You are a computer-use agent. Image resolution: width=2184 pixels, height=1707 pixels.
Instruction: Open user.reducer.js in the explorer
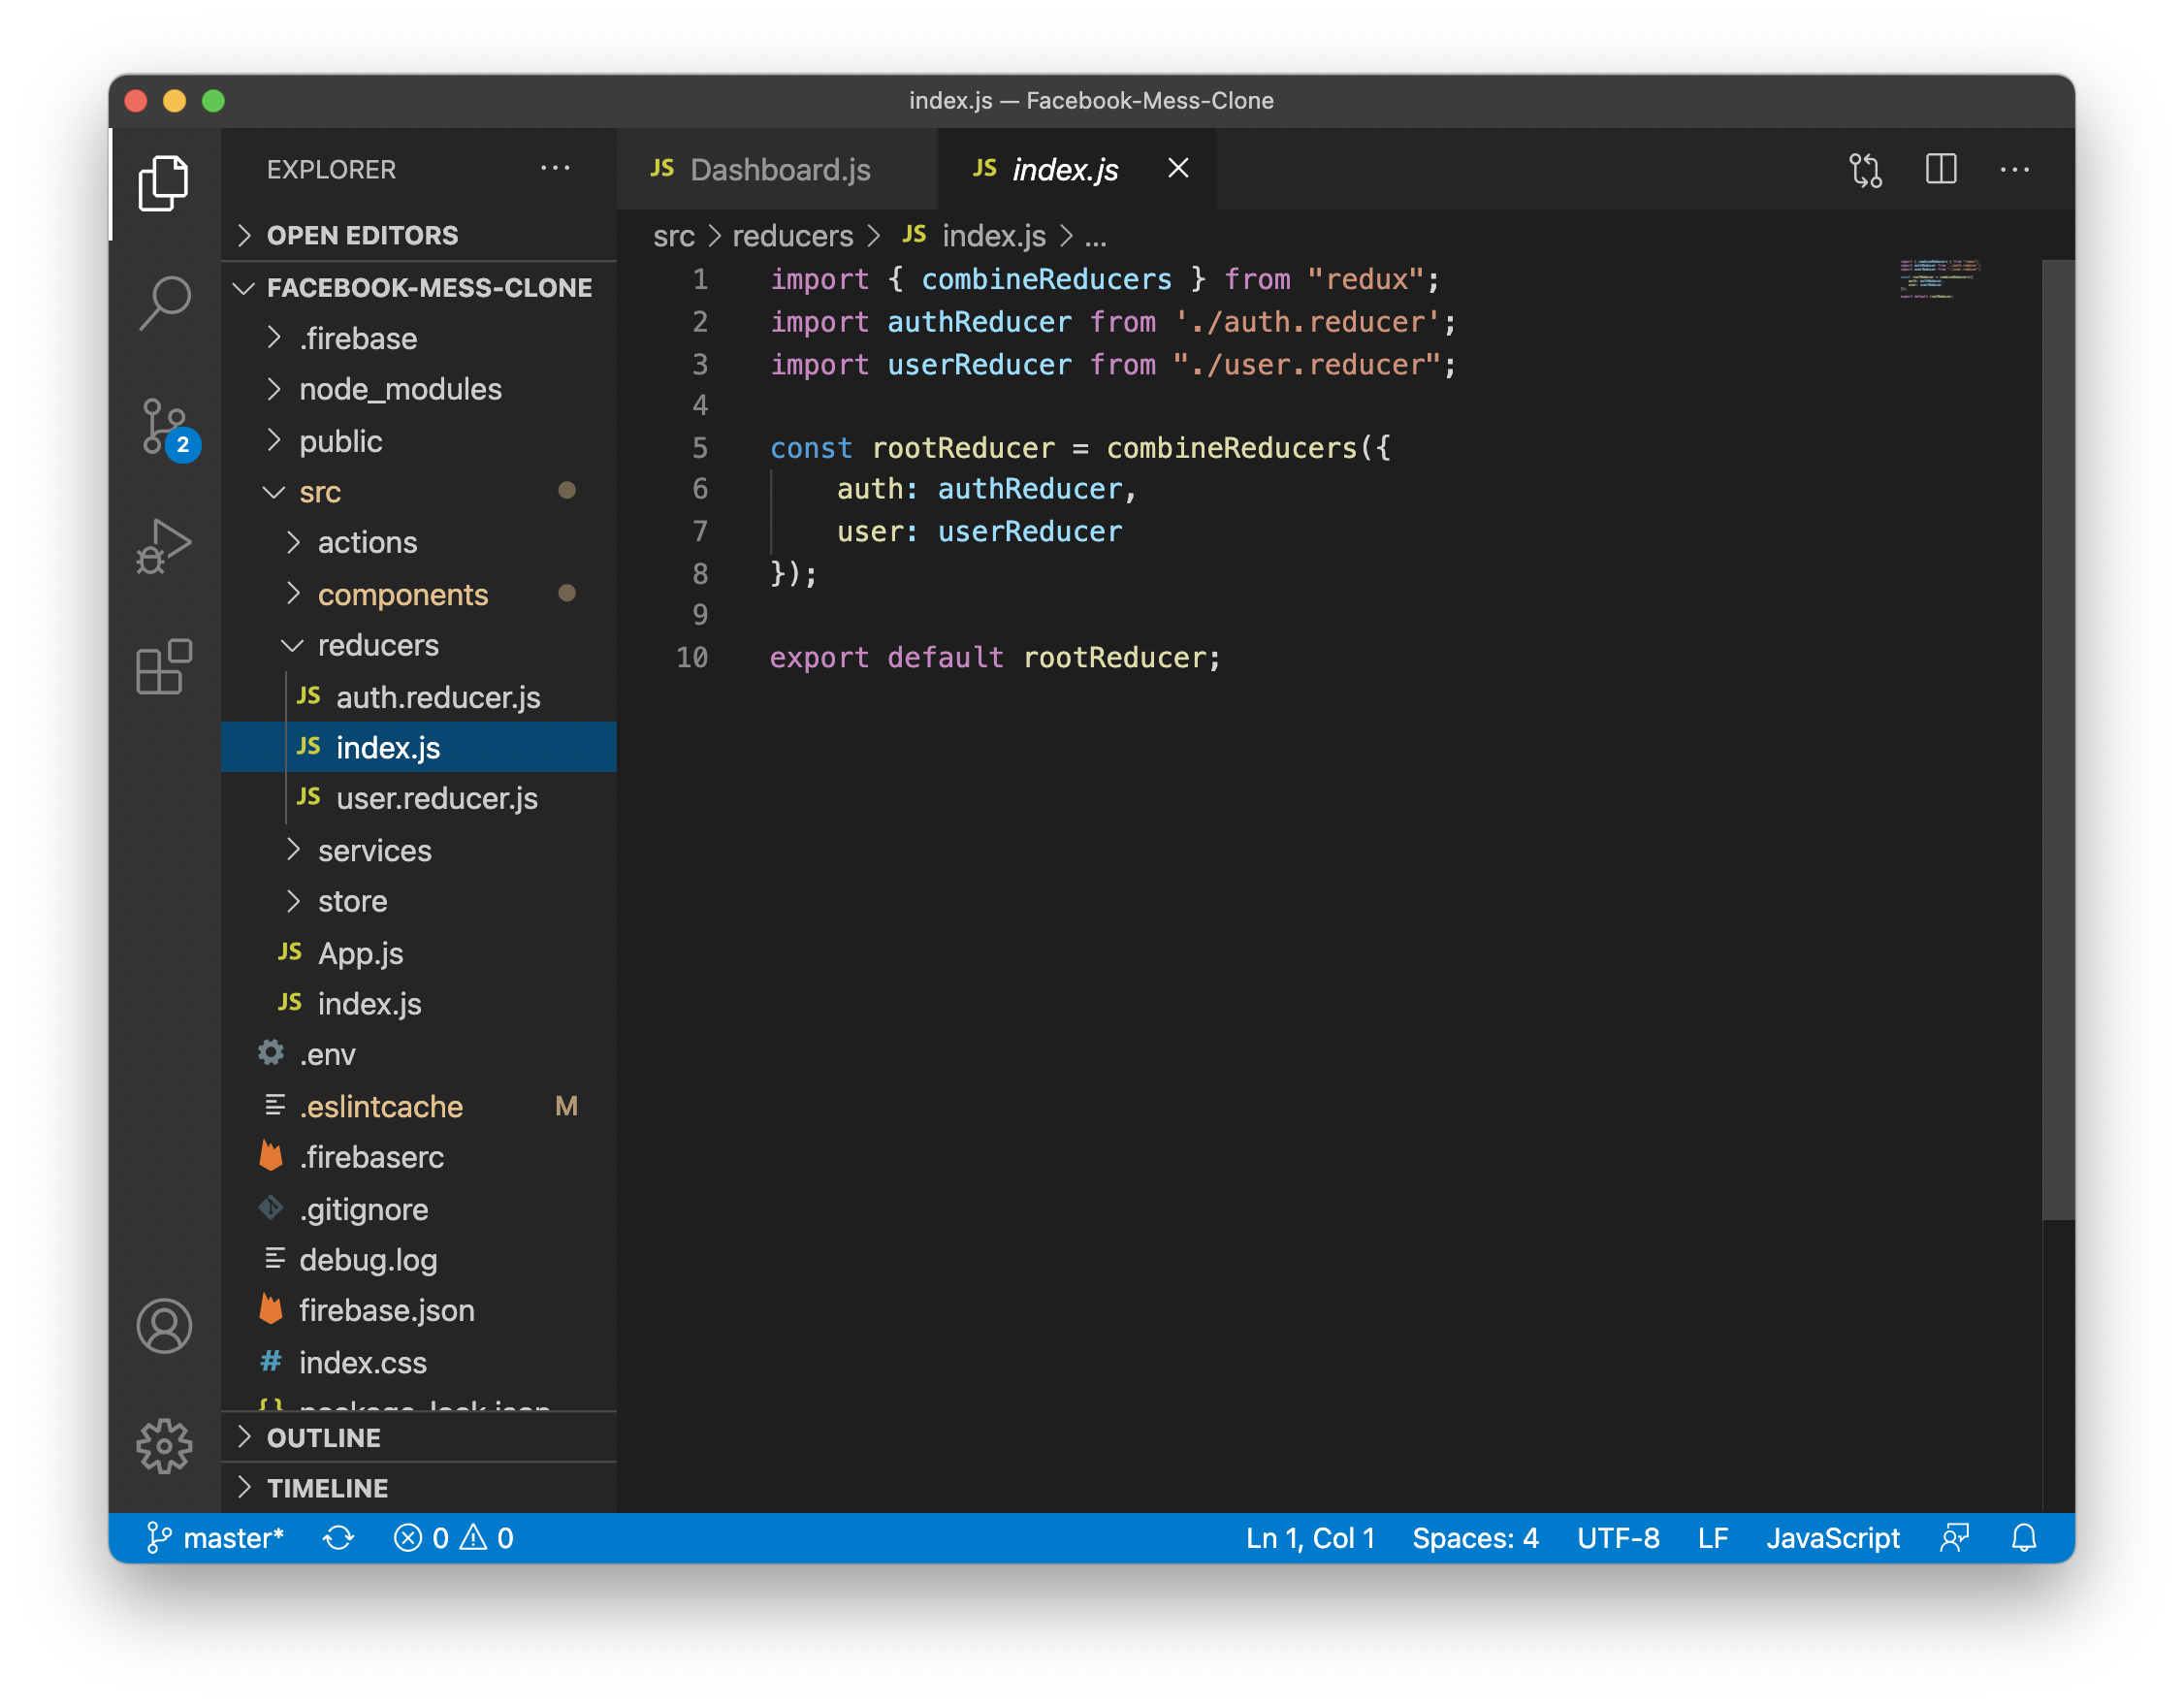418,798
